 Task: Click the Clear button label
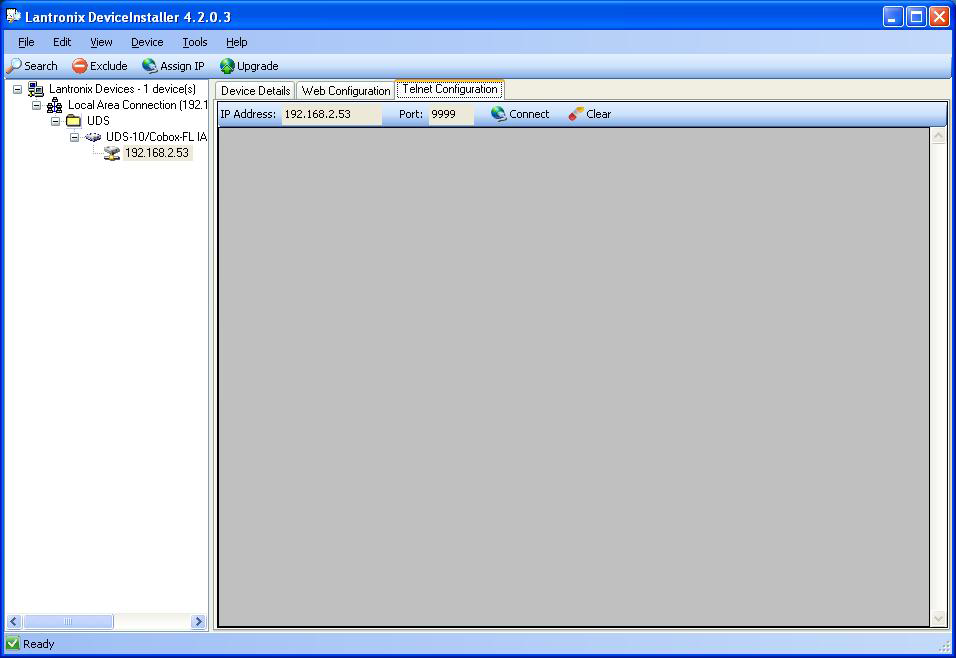pyautogui.click(x=598, y=114)
